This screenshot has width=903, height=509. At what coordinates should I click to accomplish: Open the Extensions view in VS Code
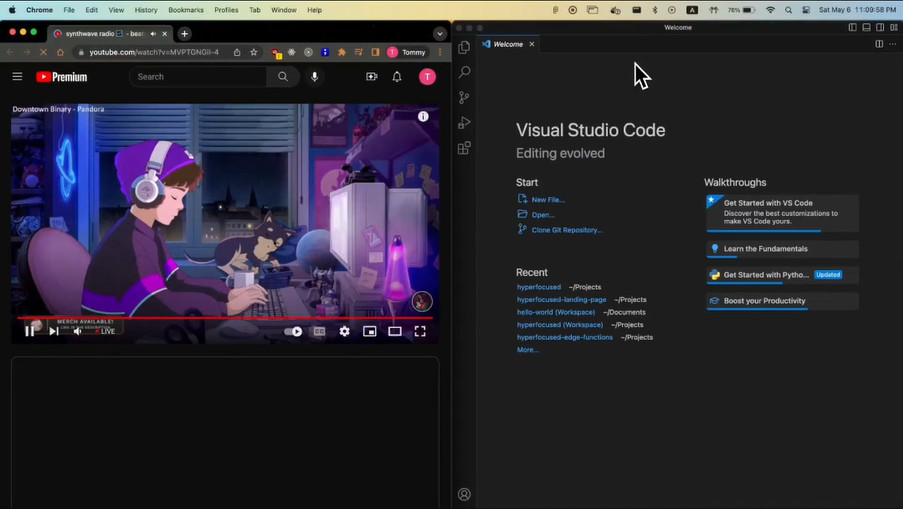pyautogui.click(x=464, y=148)
